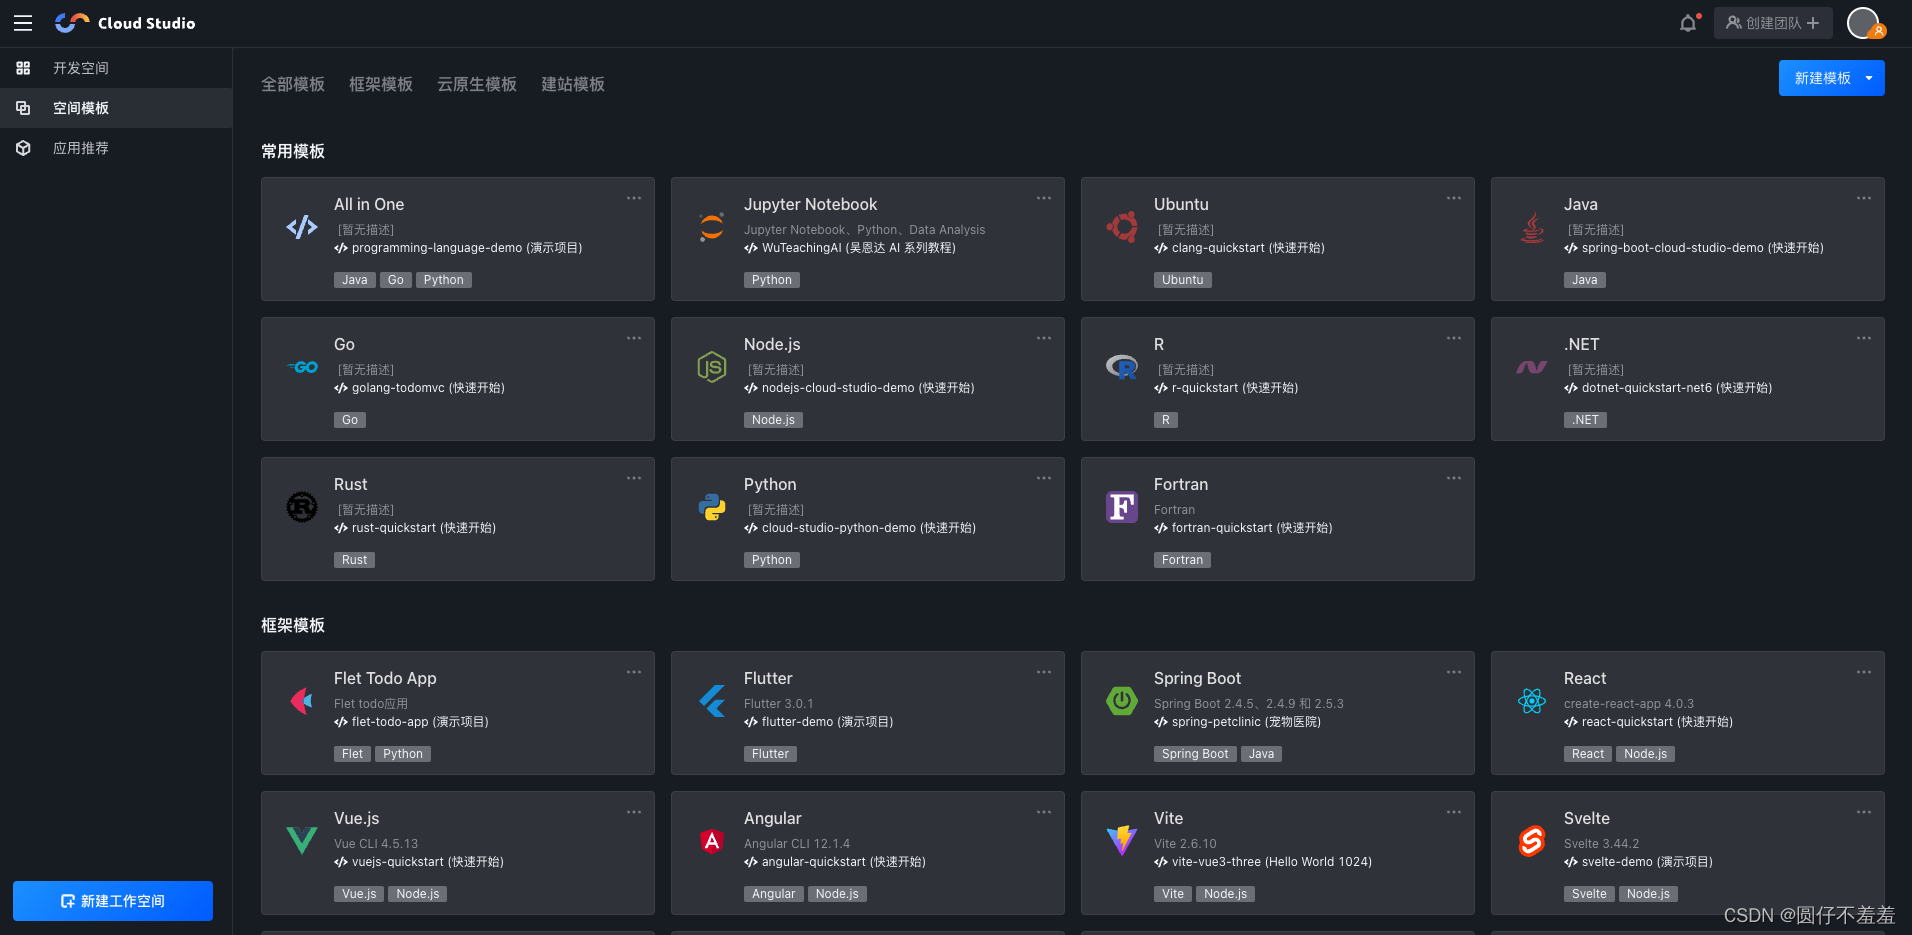Click the R language logo icon
This screenshot has height=935, width=1912.
coord(1122,367)
